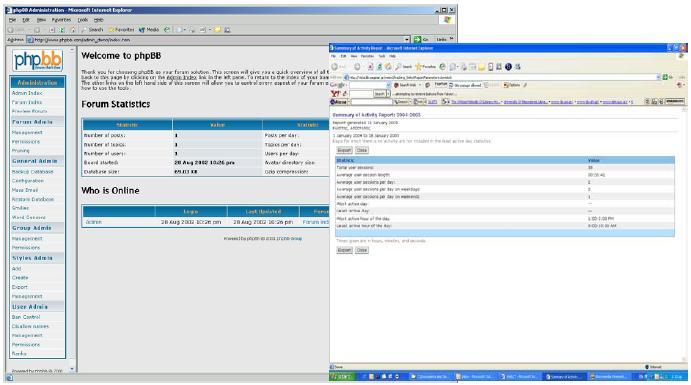Screen dimensions: 691x385
Task: Open Help menu in phpBB Administration window
Action: click(99, 20)
